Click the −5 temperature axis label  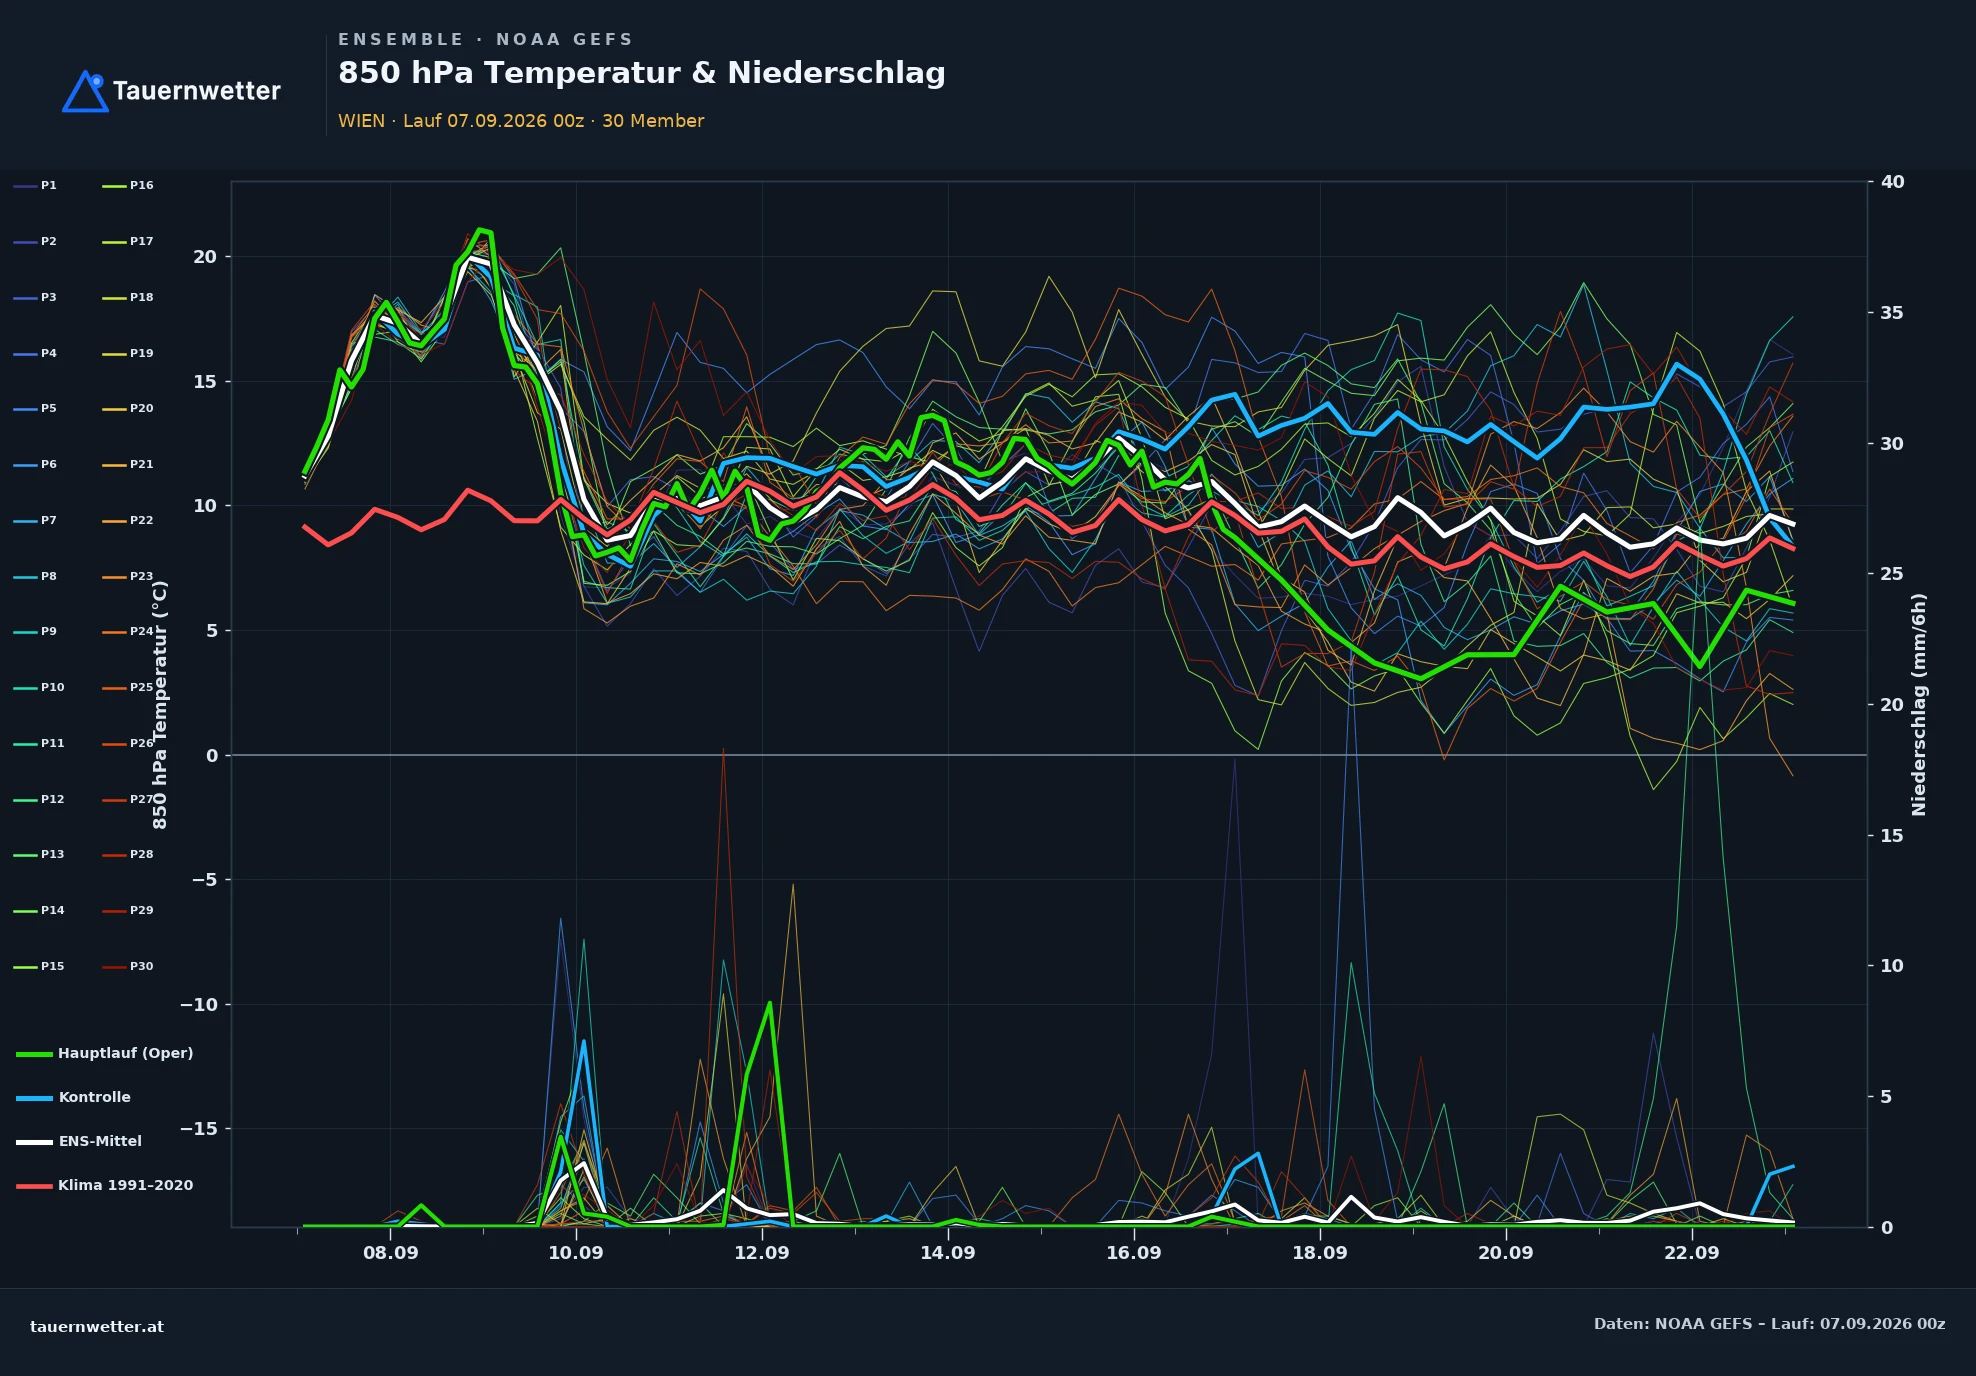click(x=204, y=881)
